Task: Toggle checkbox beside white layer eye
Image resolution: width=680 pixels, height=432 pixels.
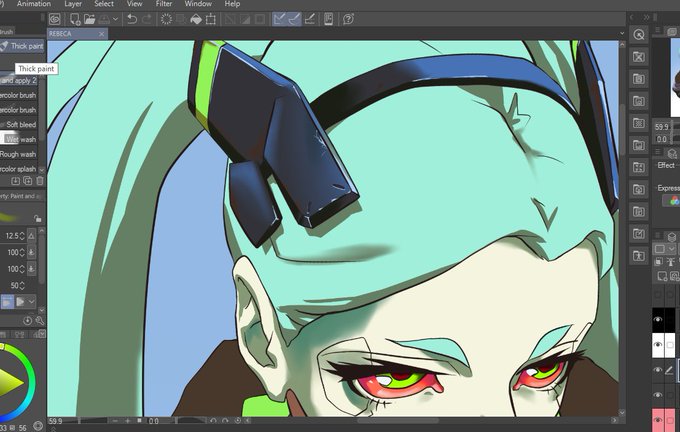Action: (x=670, y=345)
